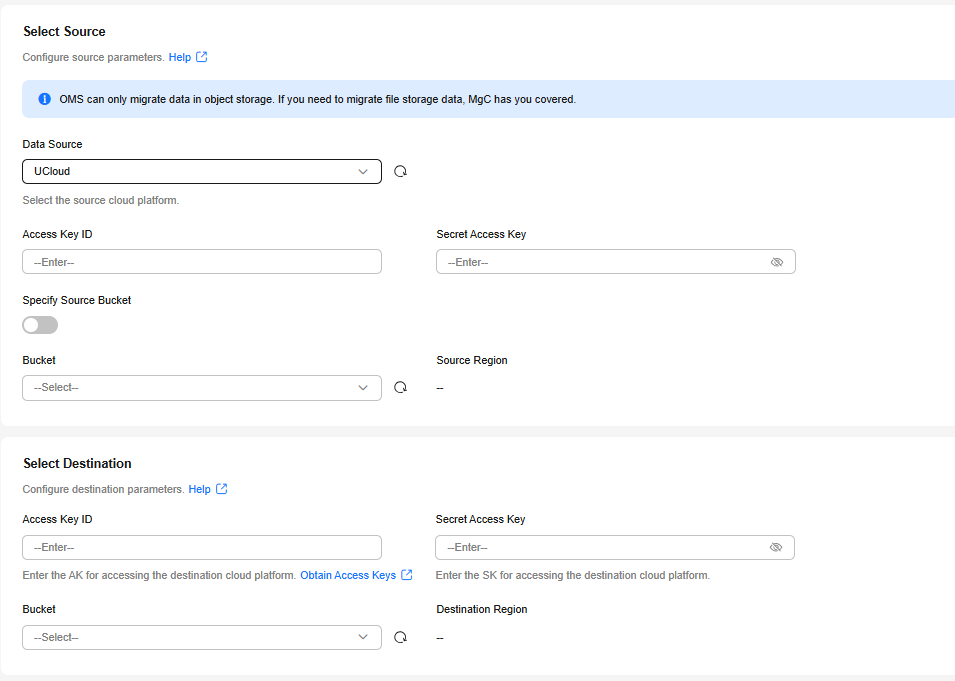
Task: Open Help link under Select Destination
Action: click(199, 489)
